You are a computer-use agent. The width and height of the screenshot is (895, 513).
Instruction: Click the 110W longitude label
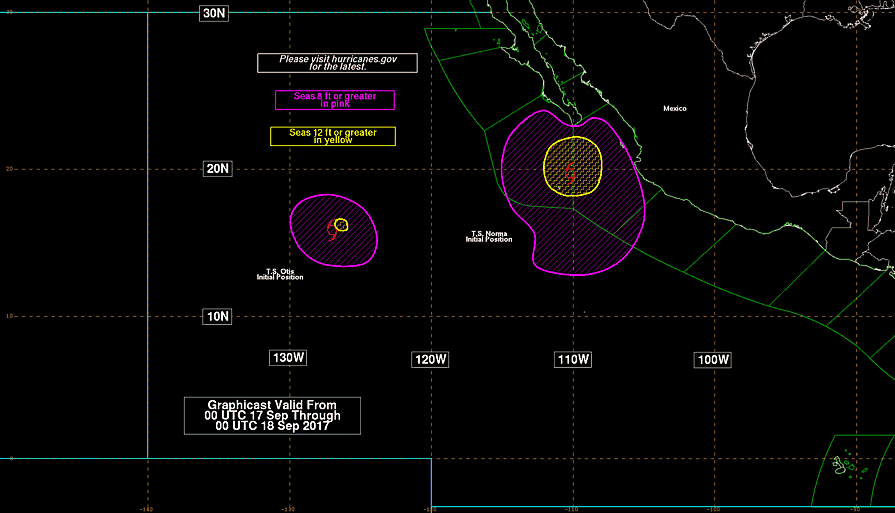pos(573,359)
